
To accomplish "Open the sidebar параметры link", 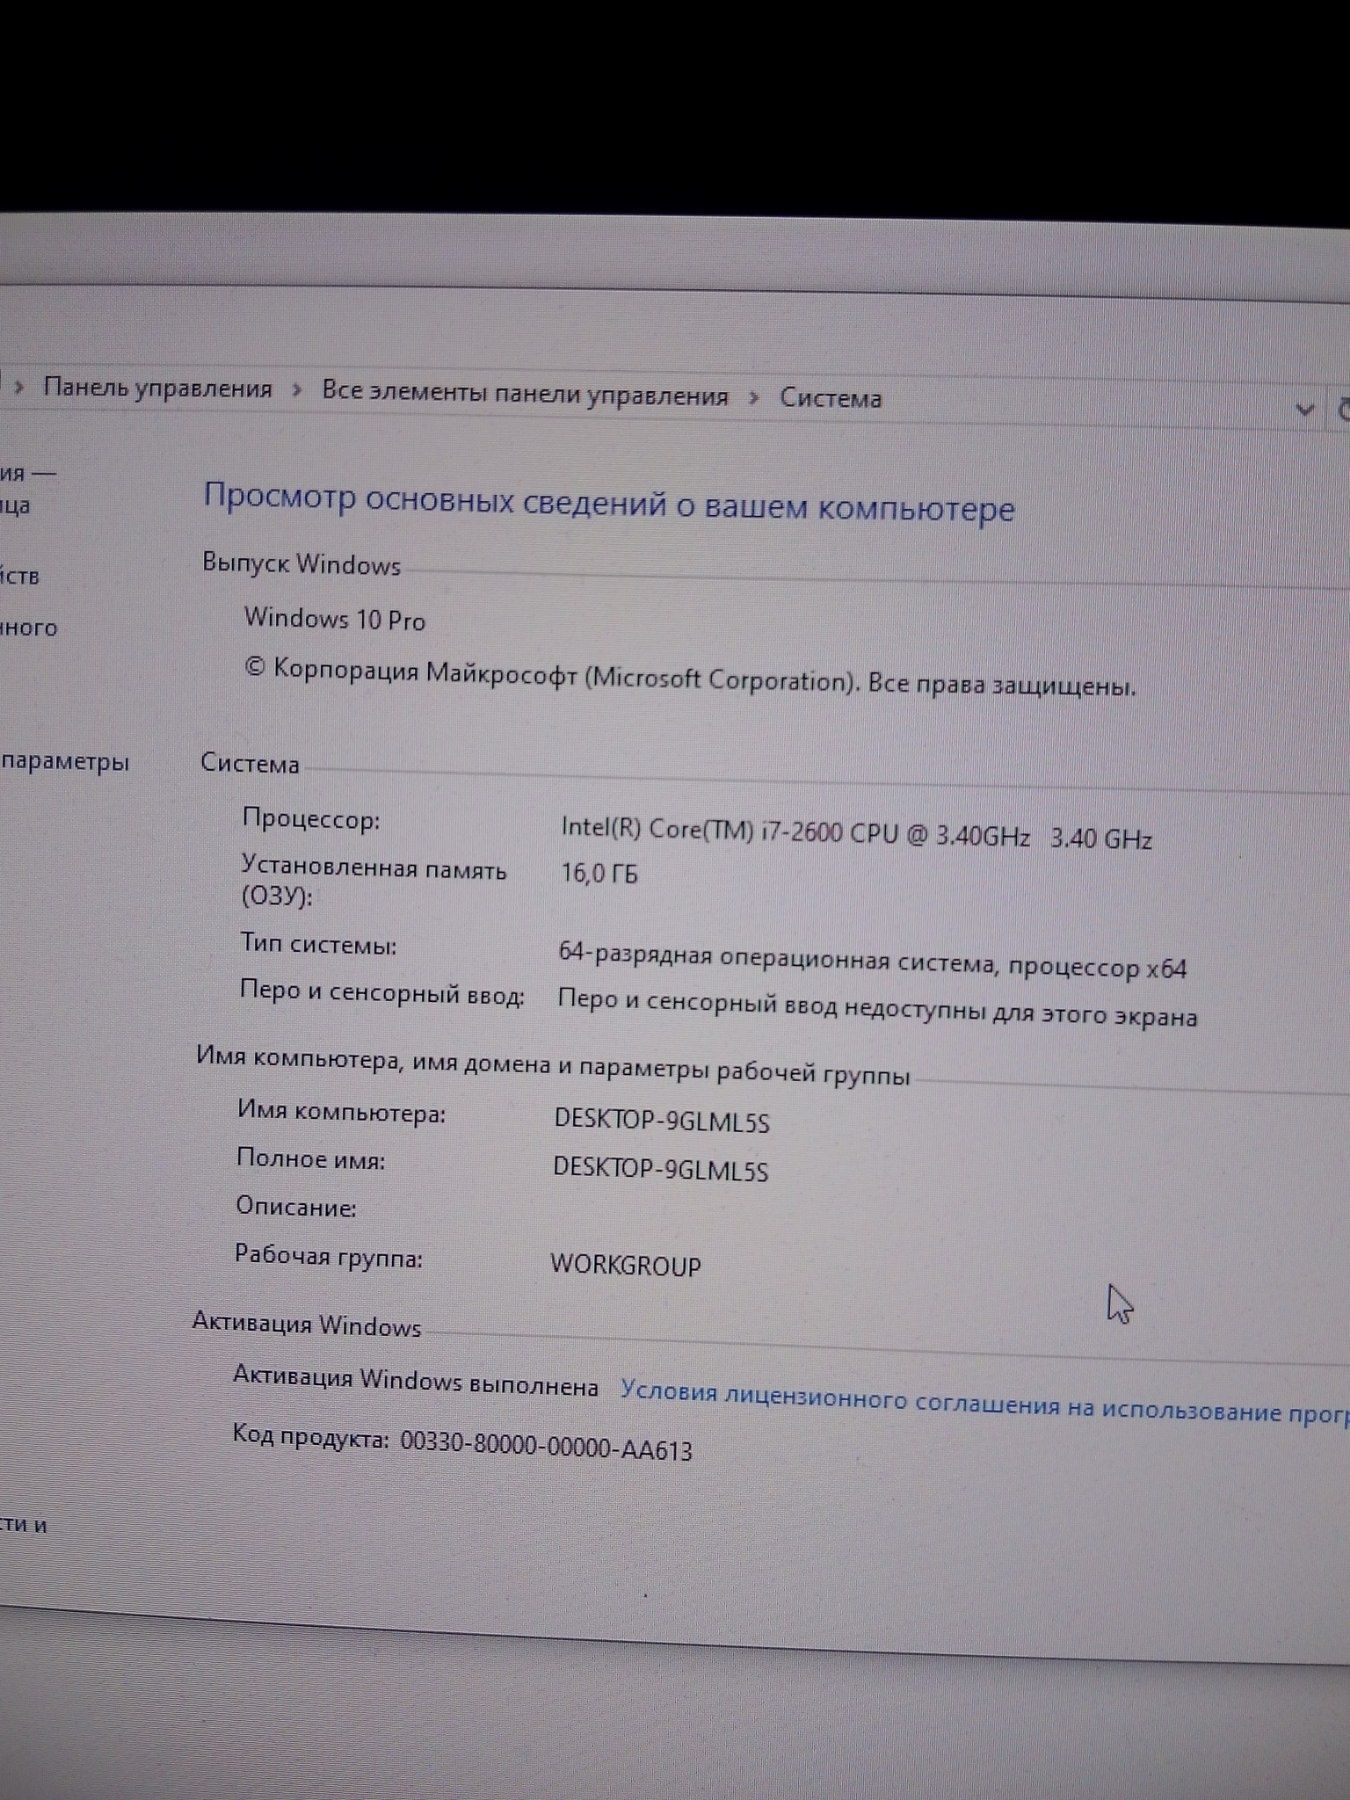I will (65, 762).
